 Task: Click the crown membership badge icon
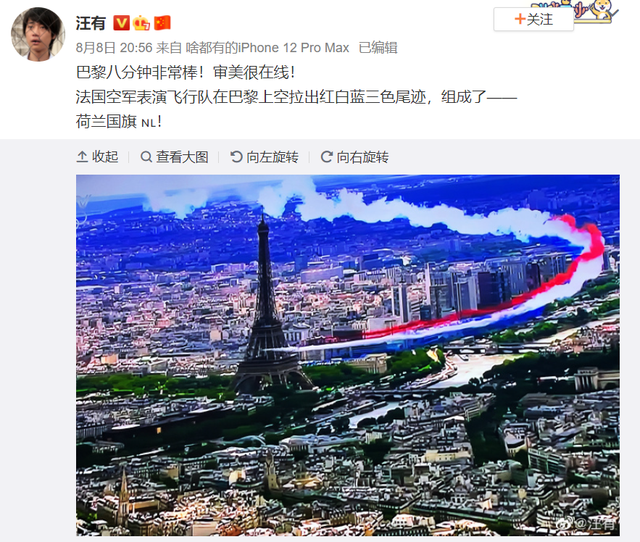[141, 23]
